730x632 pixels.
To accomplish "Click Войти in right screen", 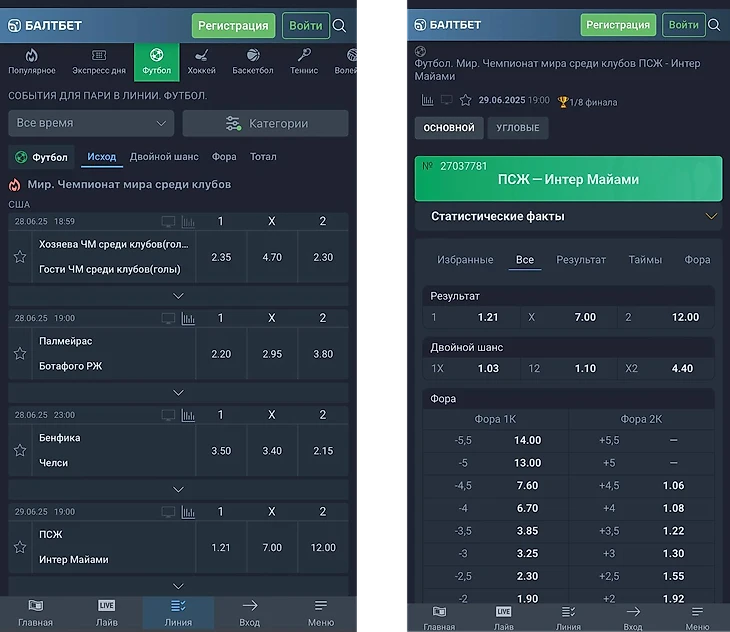I will pos(683,25).
